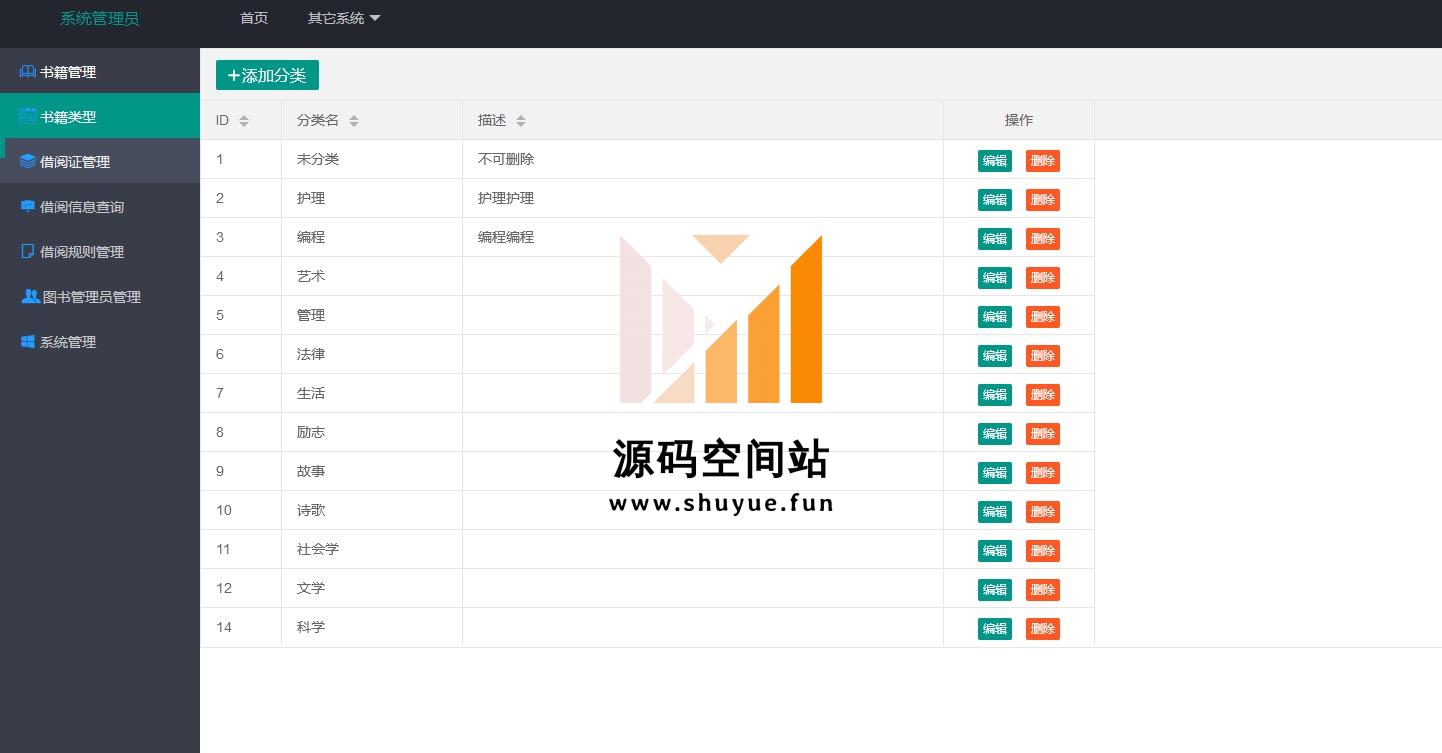
Task: Click the ID cell showing 10
Action: pos(241,510)
